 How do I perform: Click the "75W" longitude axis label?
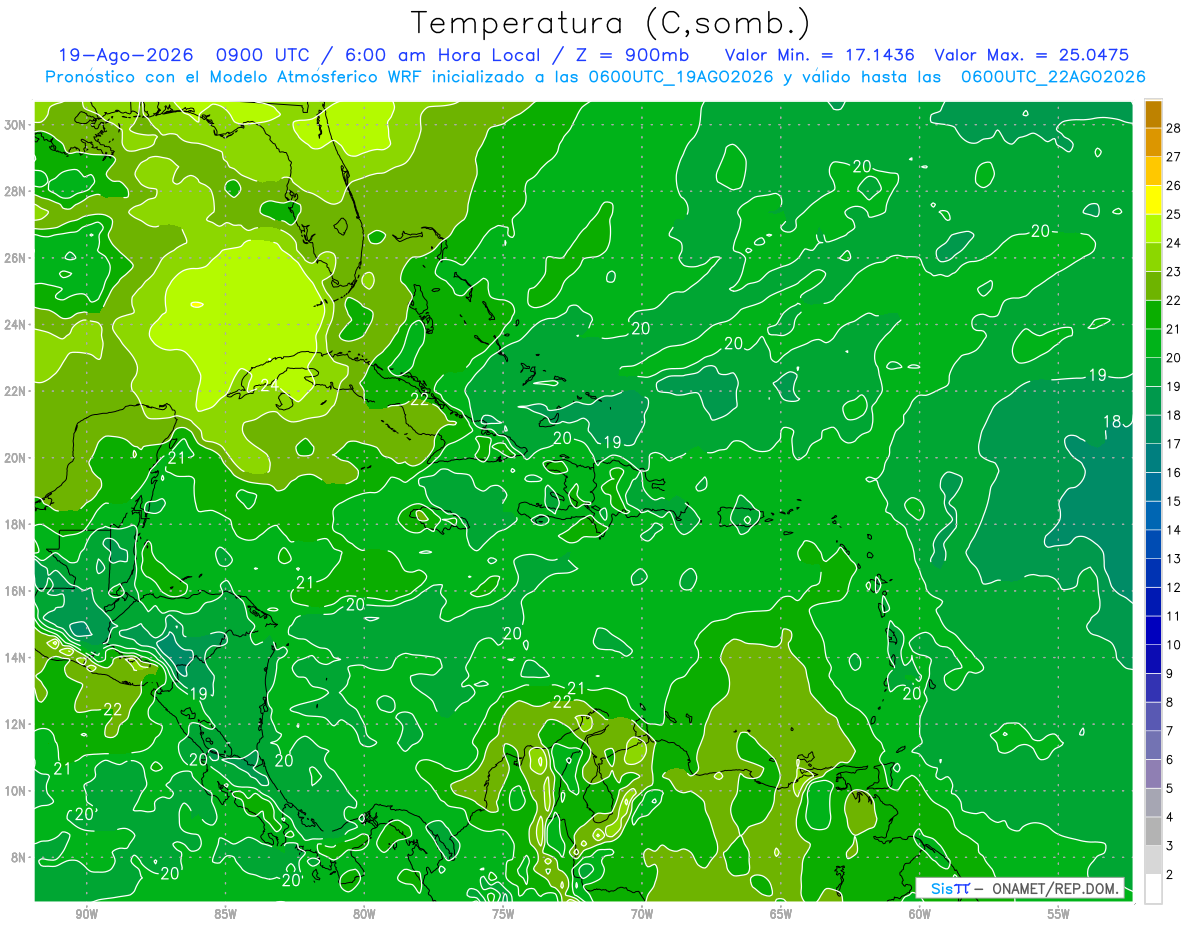(503, 914)
